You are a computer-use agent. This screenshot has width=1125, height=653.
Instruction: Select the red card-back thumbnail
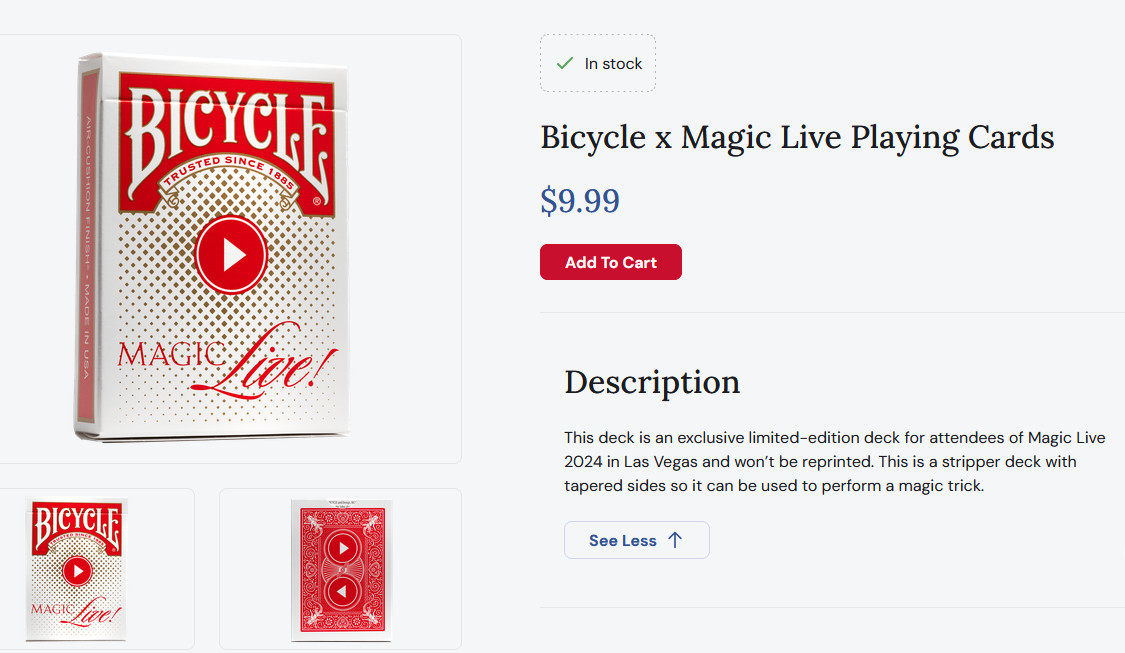(341, 569)
